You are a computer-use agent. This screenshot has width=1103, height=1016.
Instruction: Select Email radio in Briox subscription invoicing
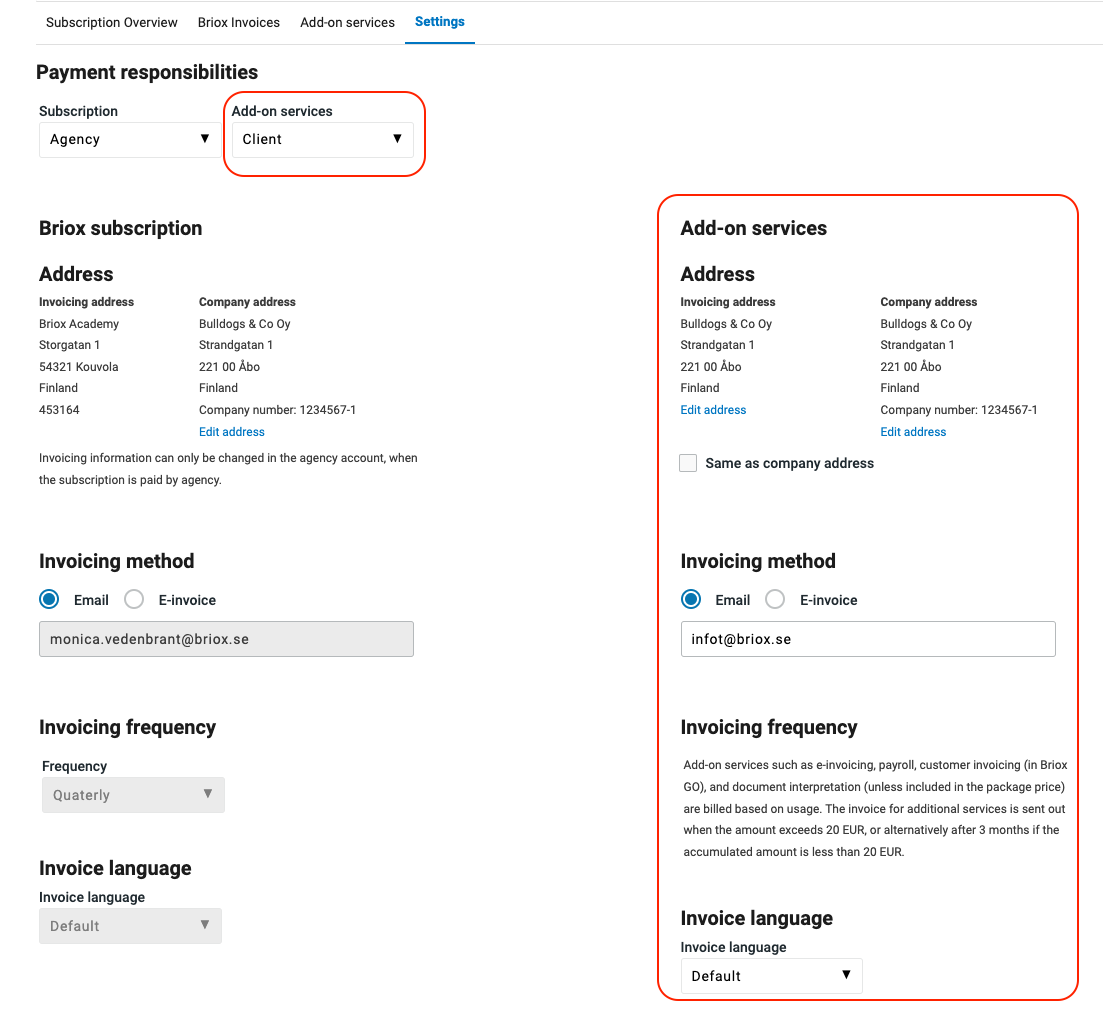click(49, 600)
